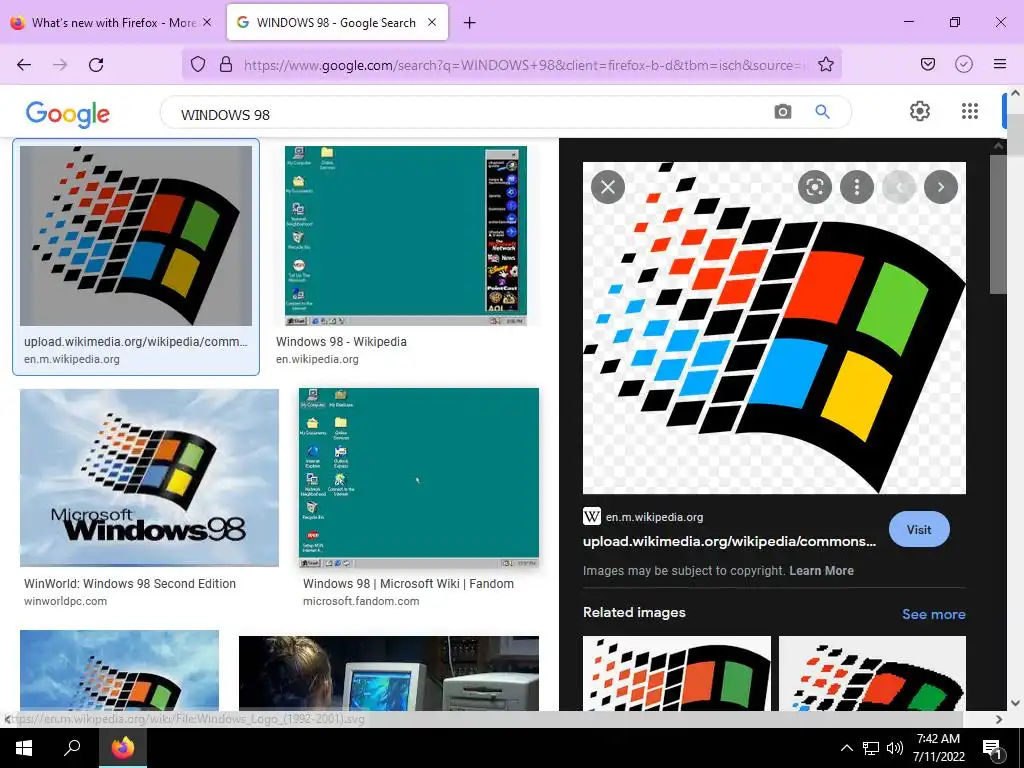
Task: Click the forward navigation arrow
Action: tap(60, 65)
